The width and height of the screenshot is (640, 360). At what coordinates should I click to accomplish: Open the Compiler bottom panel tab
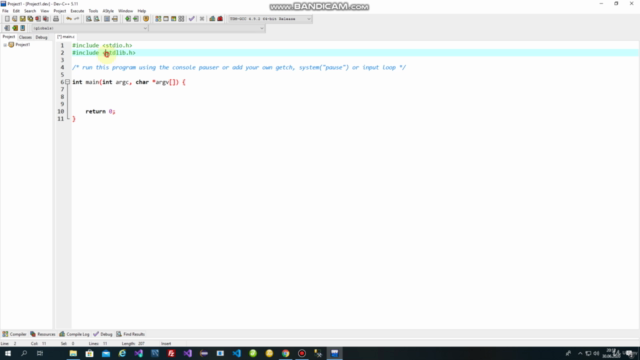(x=14, y=334)
